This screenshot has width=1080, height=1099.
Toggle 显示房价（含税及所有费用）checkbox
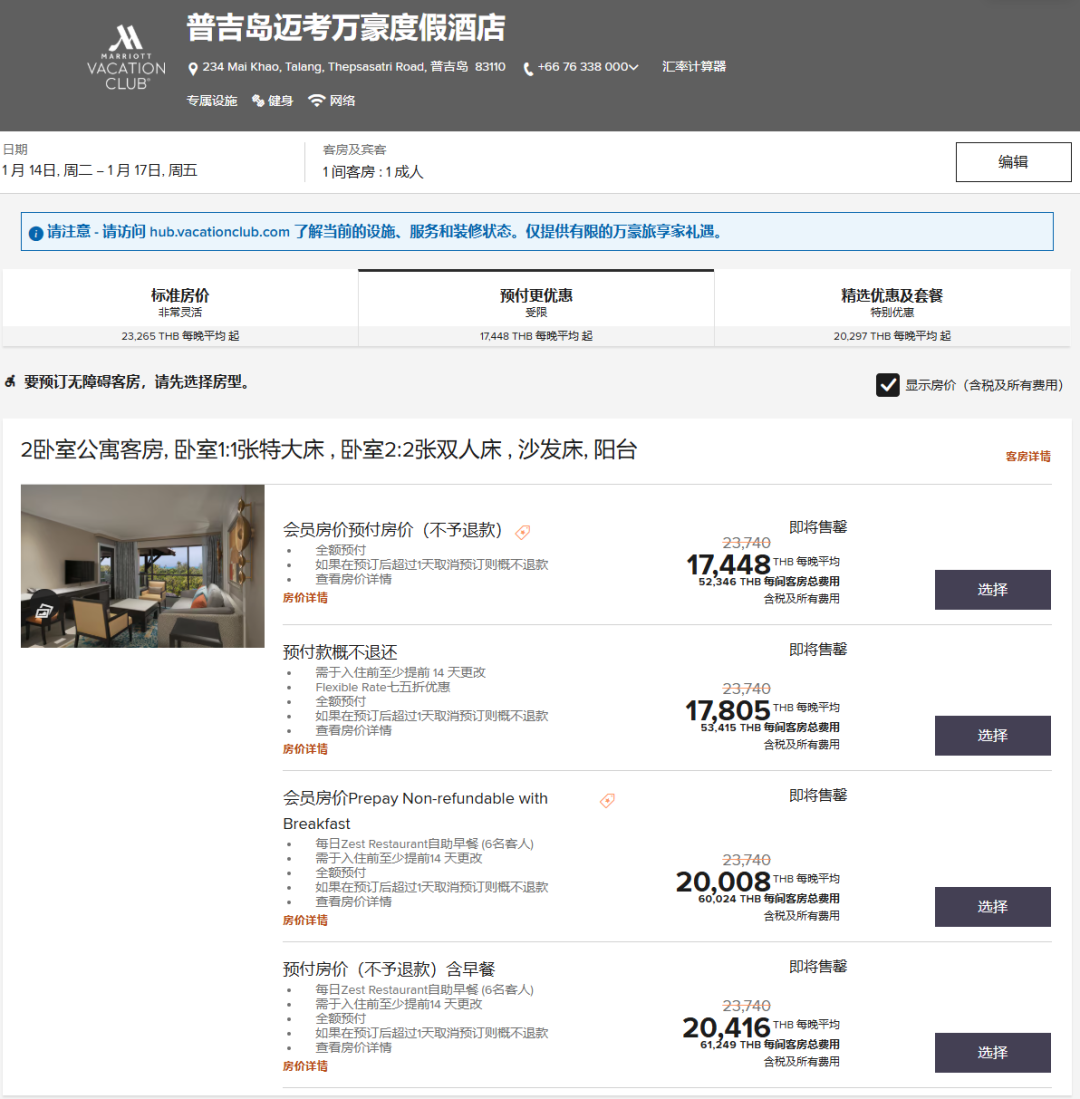[887, 385]
